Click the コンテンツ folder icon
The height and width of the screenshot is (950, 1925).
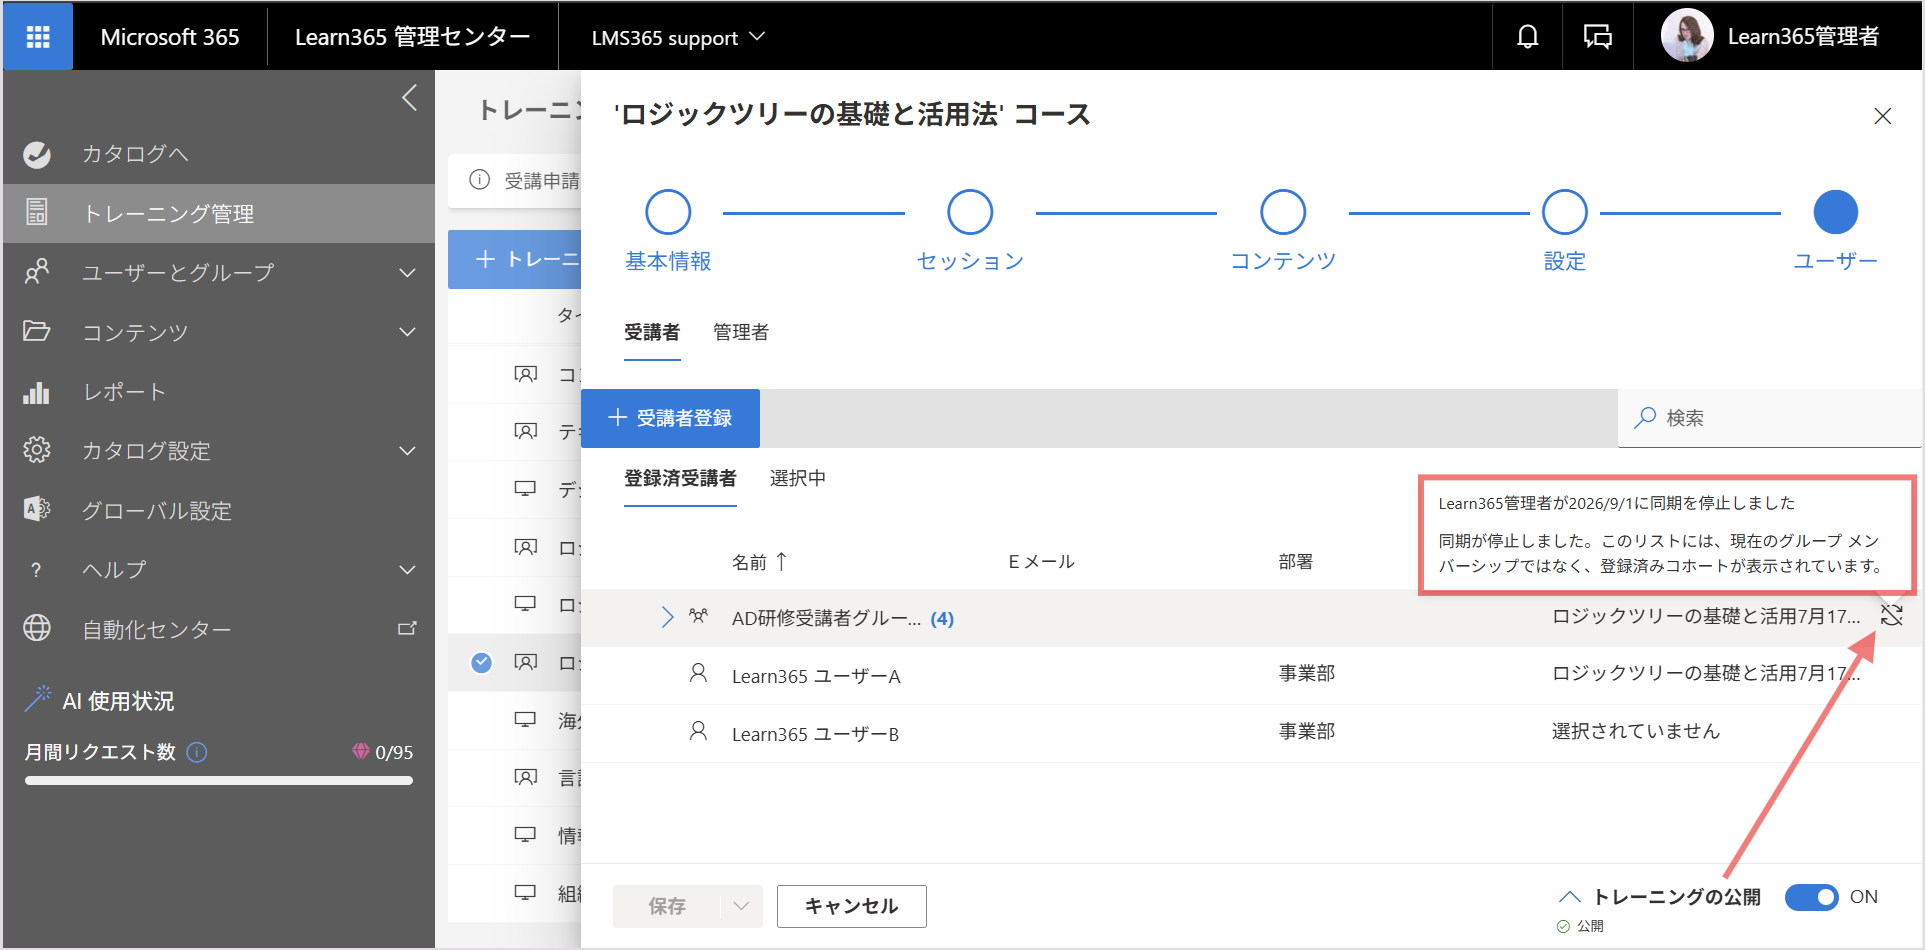[37, 331]
